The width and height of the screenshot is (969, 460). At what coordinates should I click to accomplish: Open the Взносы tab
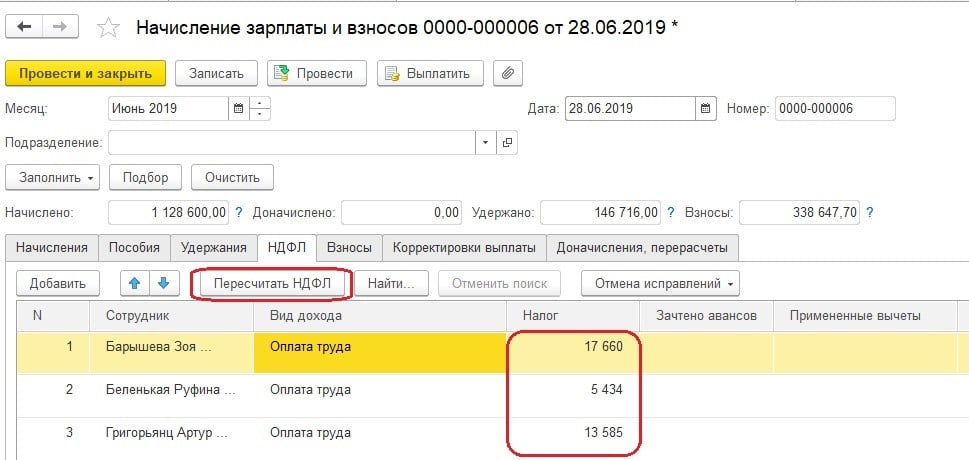click(x=350, y=247)
